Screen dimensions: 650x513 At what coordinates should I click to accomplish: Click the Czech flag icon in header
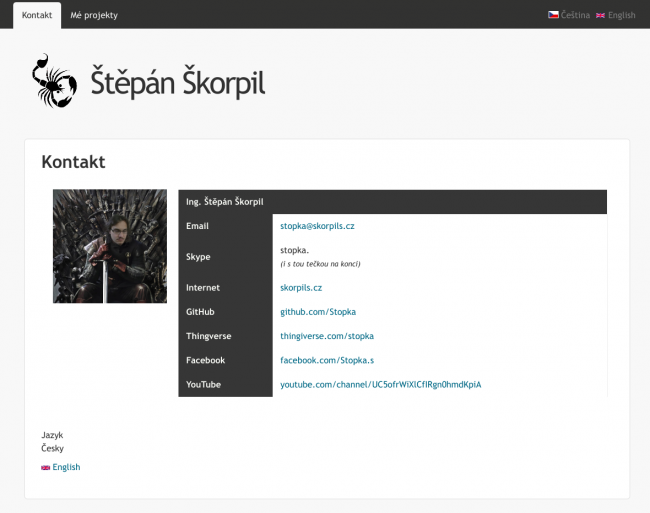[x=553, y=15]
